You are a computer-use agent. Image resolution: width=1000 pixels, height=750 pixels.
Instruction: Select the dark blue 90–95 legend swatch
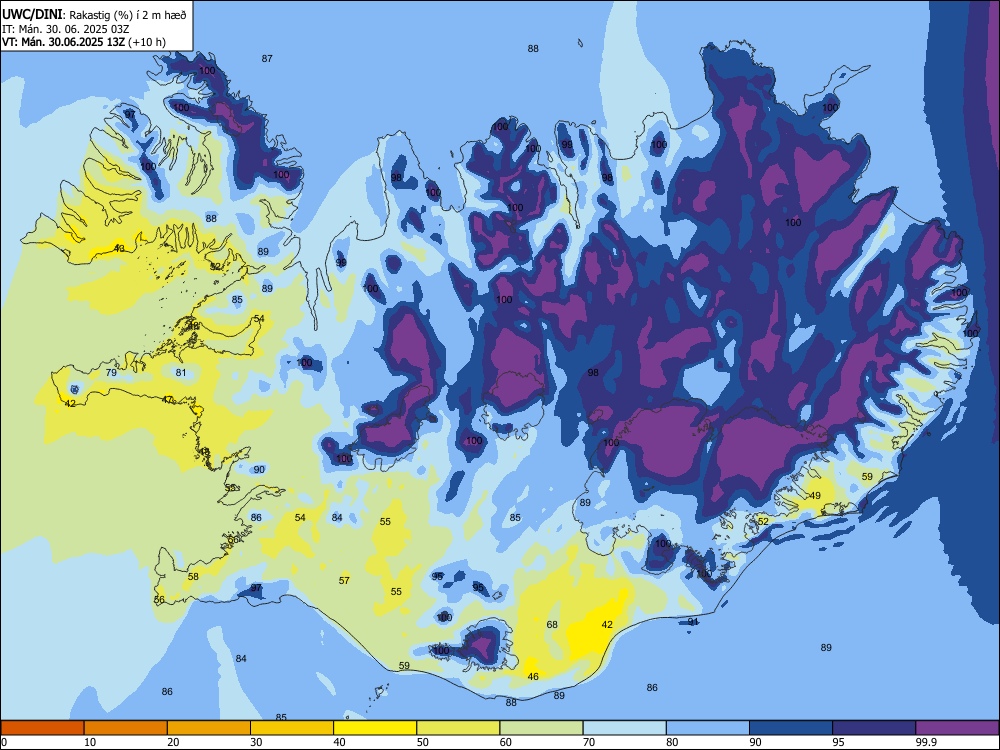click(x=791, y=728)
